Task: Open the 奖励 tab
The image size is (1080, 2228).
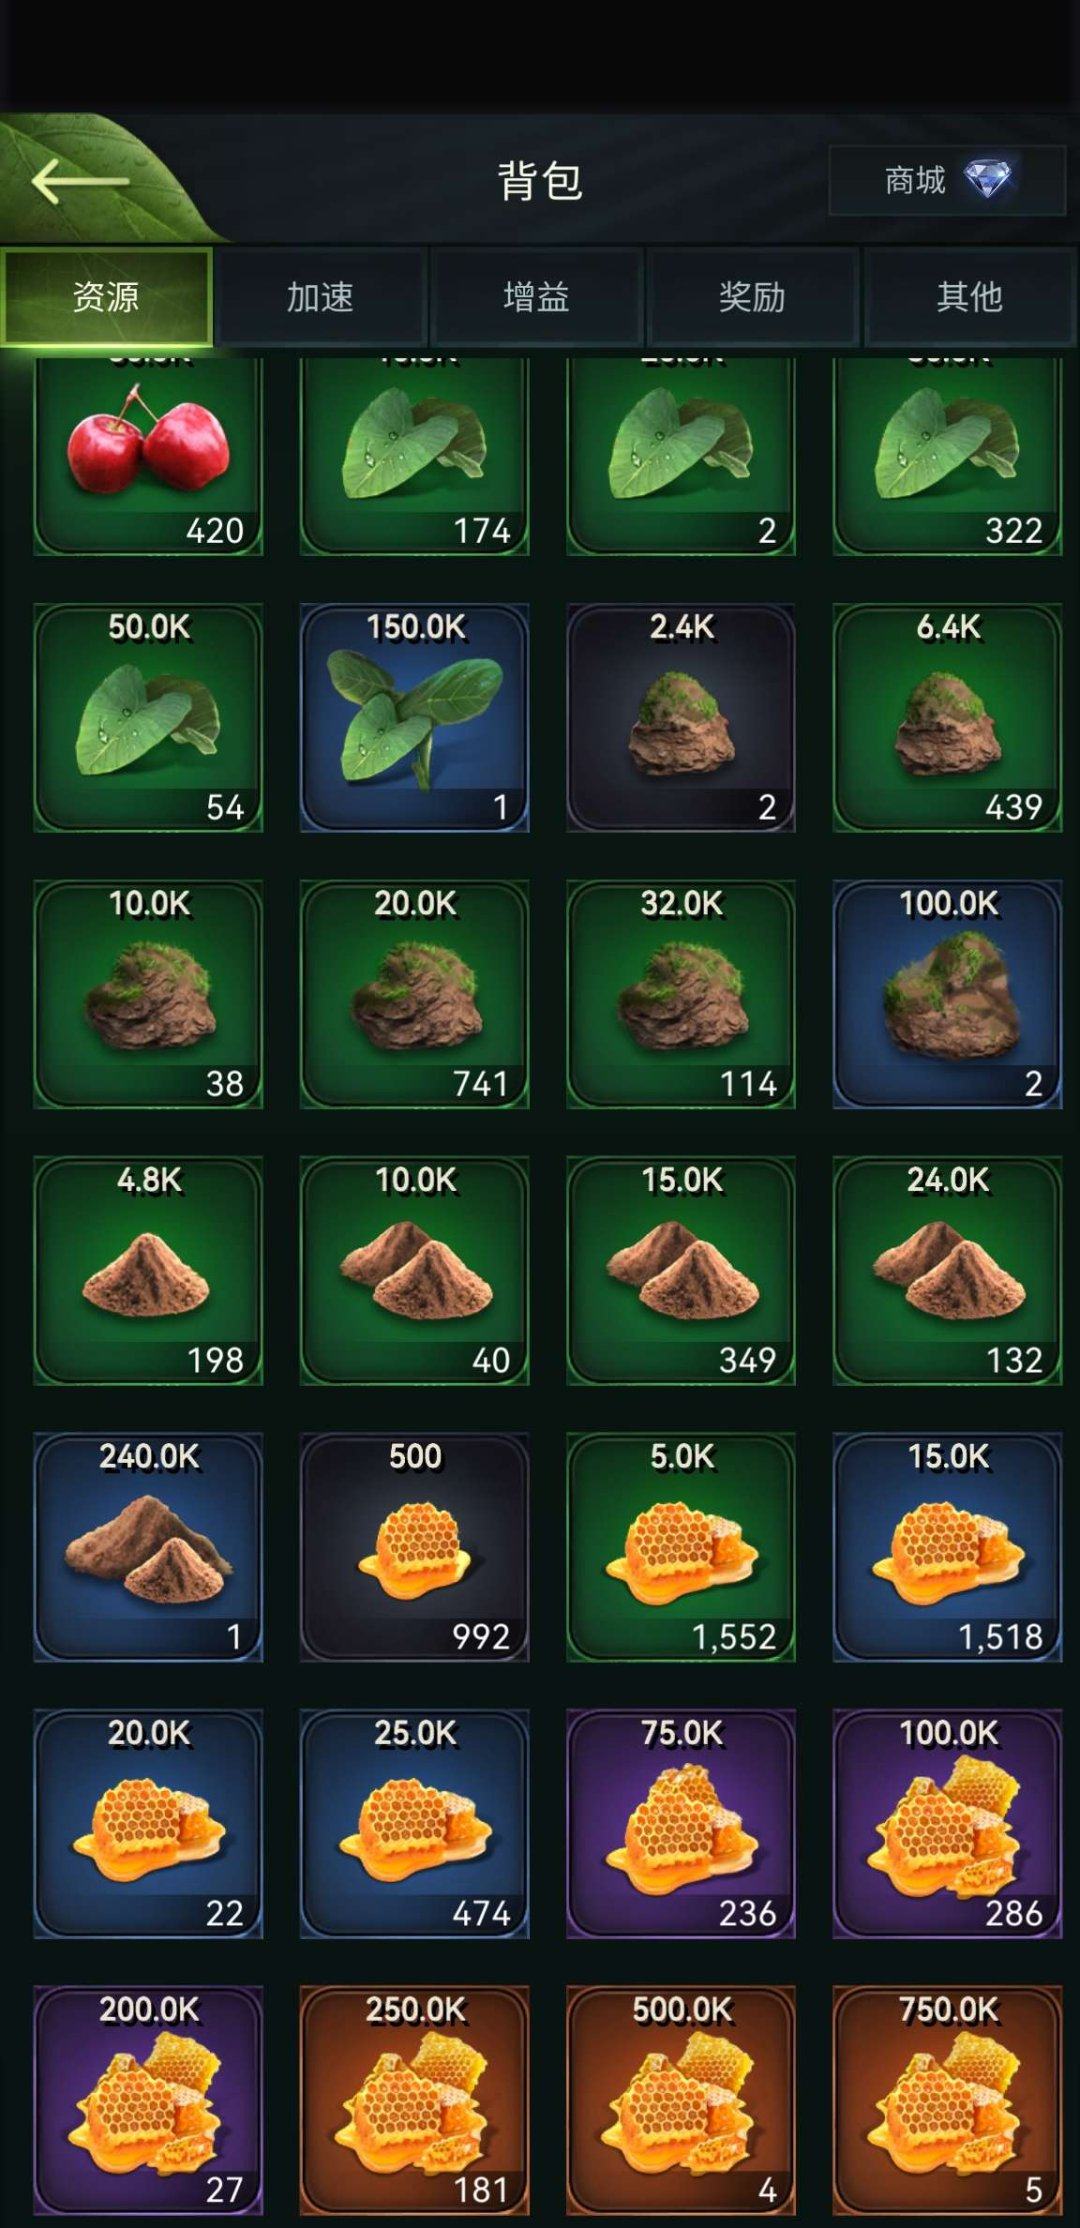Action: tap(752, 297)
